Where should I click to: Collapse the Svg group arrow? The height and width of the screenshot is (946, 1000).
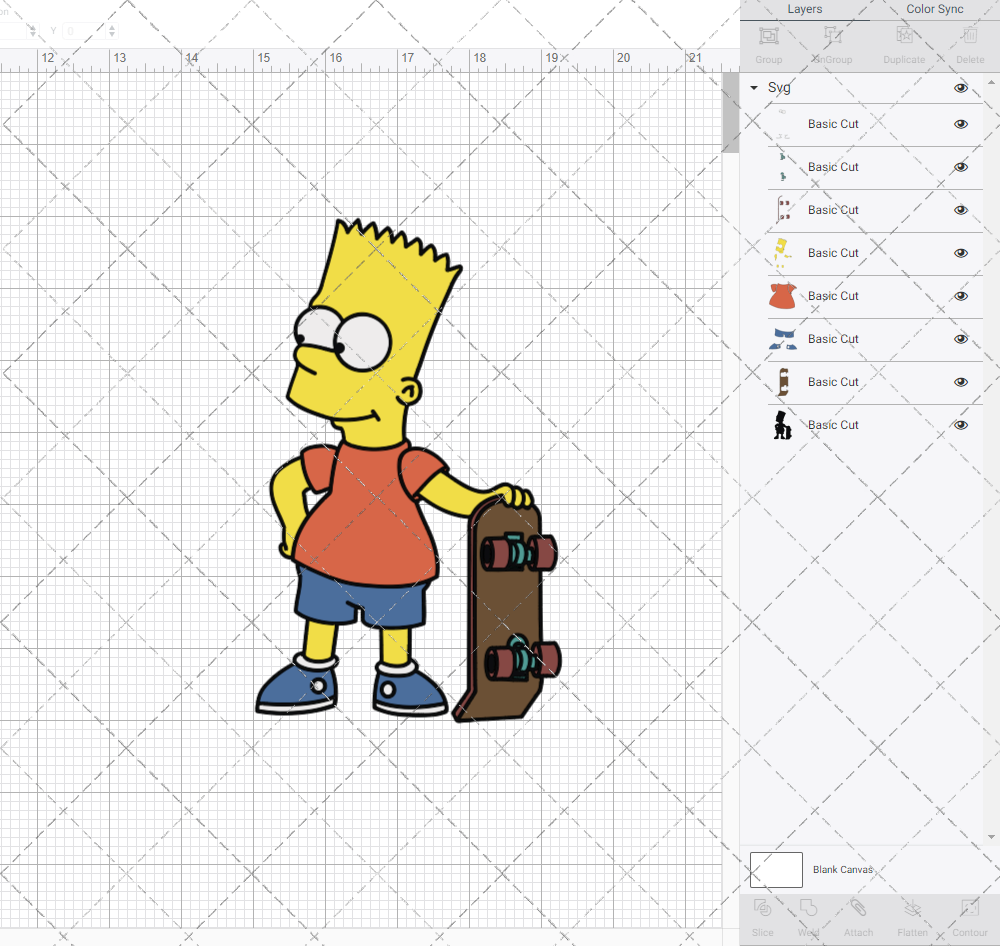(754, 88)
